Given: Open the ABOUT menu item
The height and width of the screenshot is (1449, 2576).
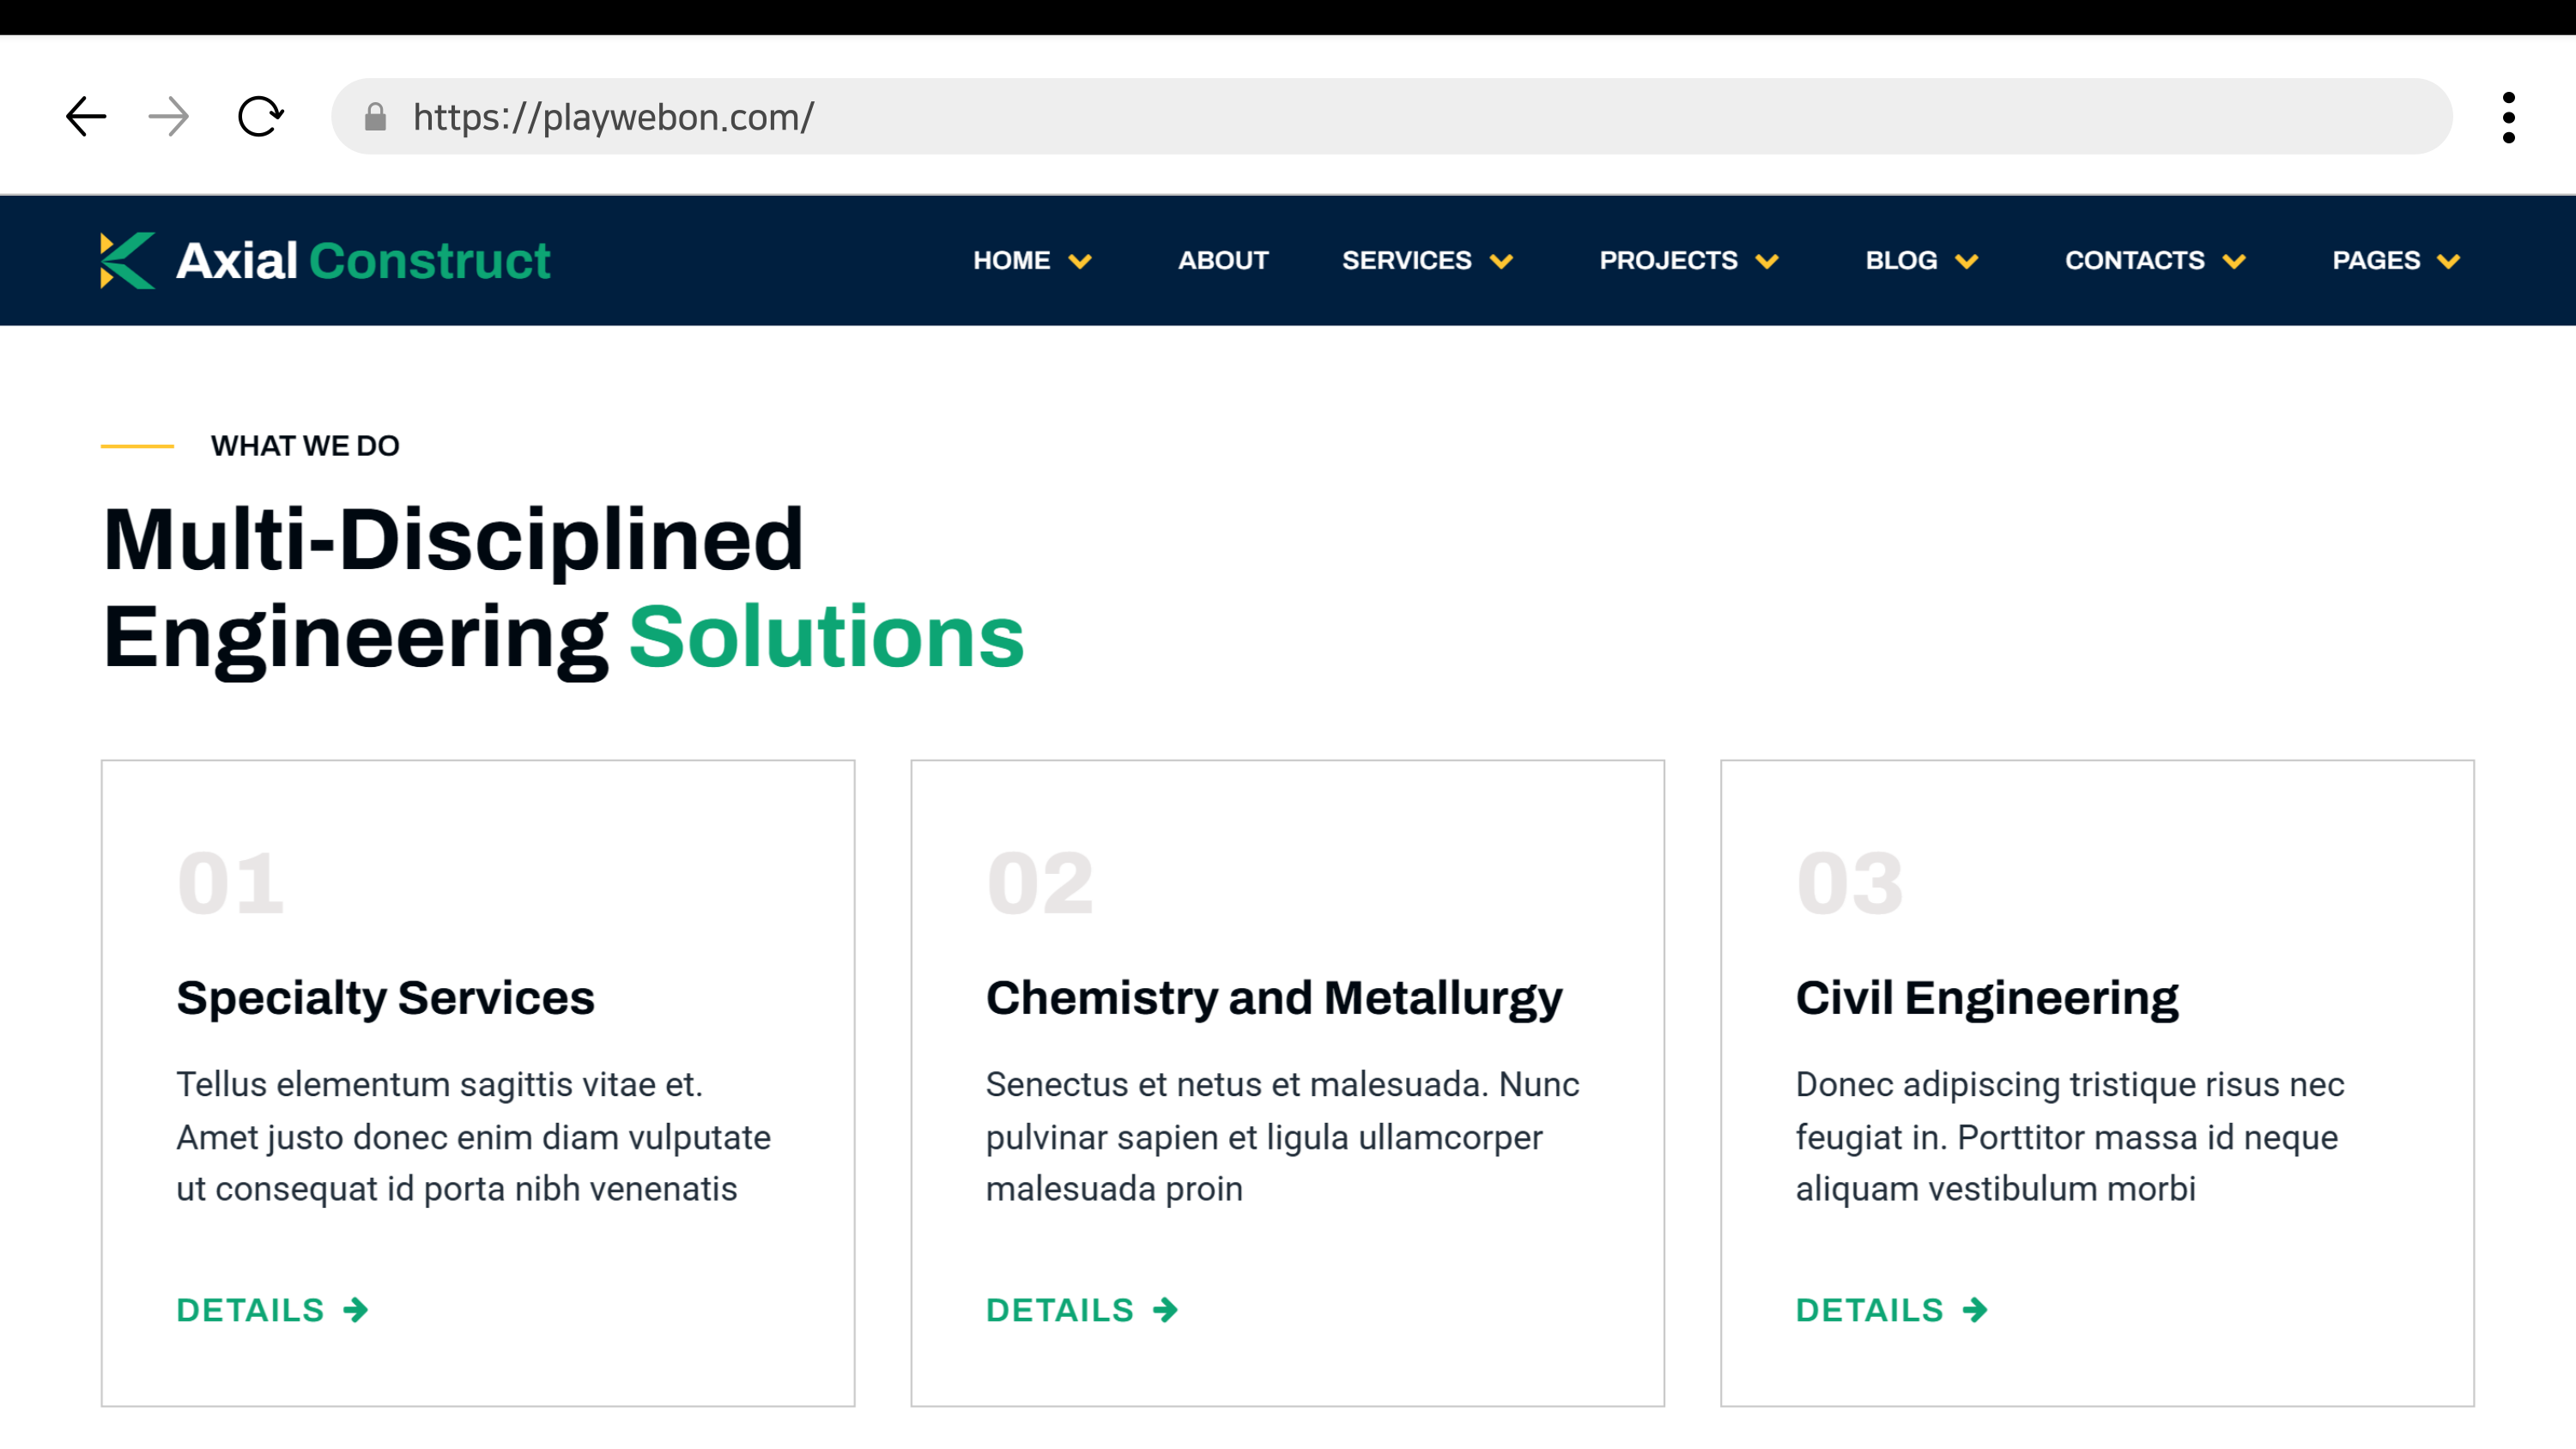Looking at the screenshot, I should 1222,261.
